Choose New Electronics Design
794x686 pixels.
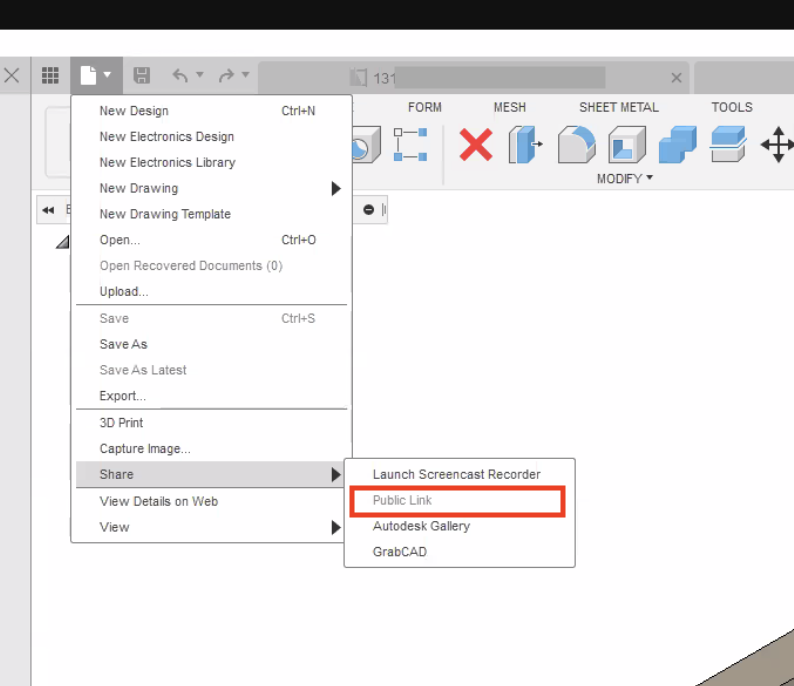(212, 137)
